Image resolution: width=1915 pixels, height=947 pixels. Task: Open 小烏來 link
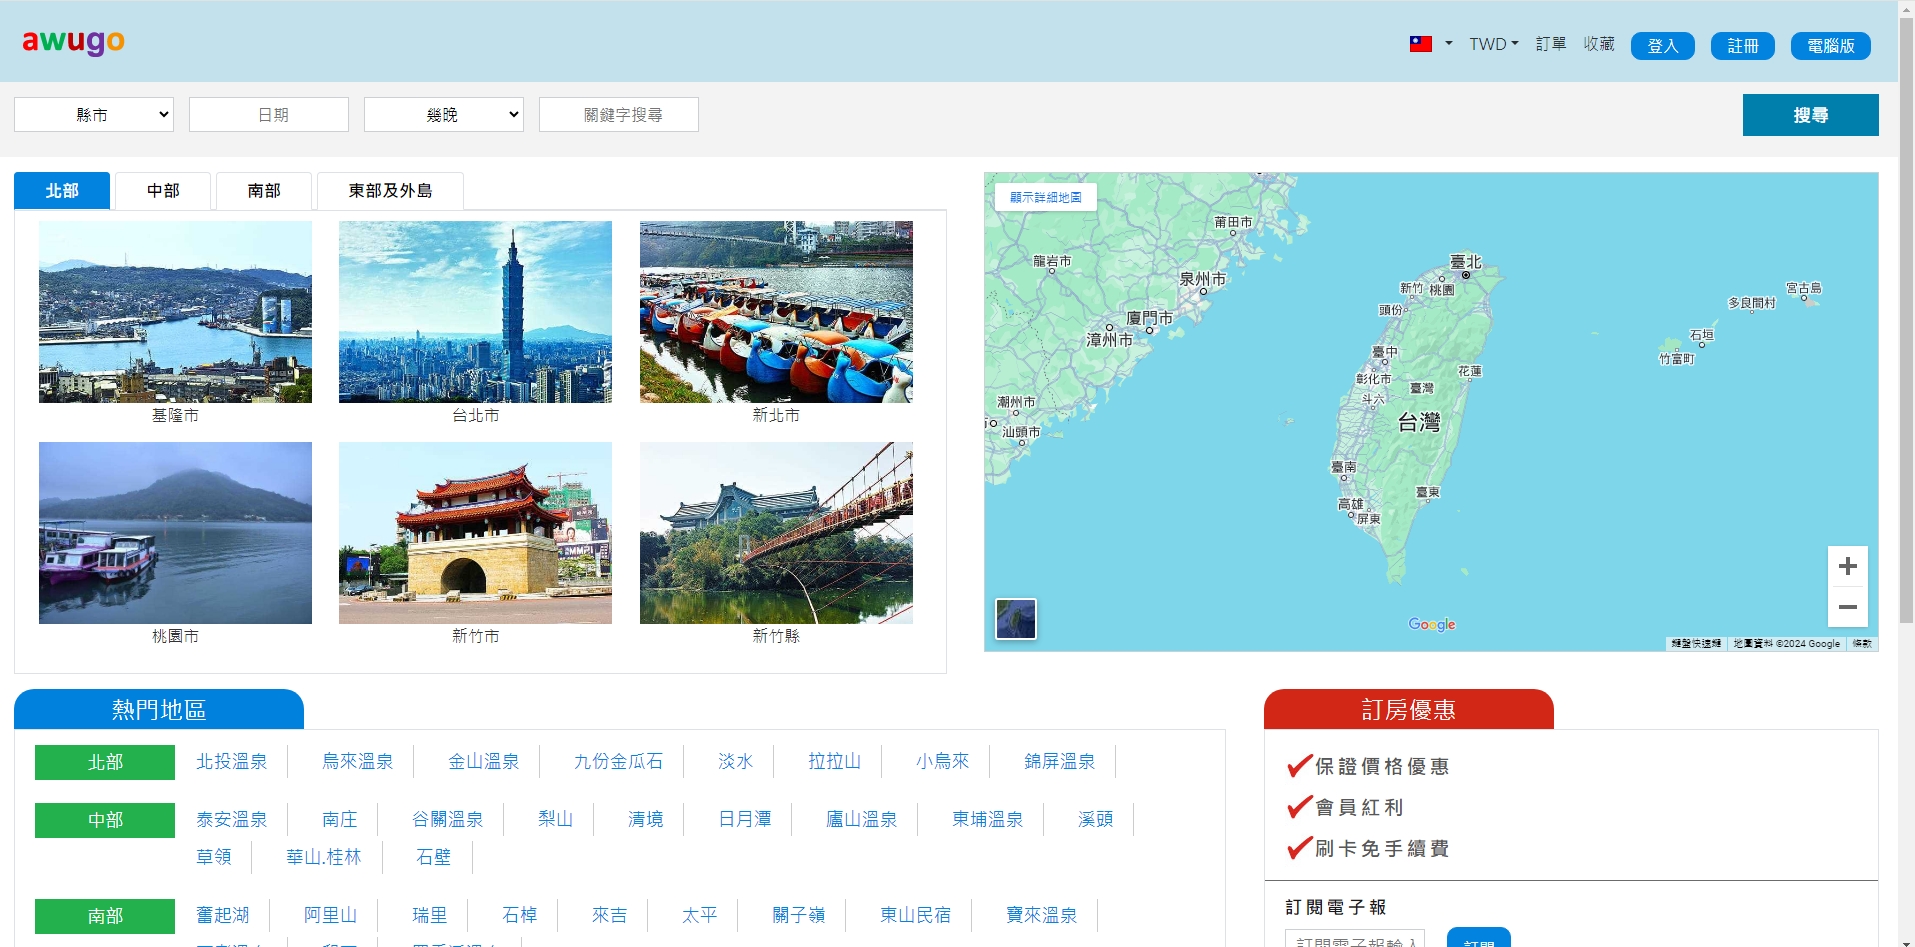point(943,762)
